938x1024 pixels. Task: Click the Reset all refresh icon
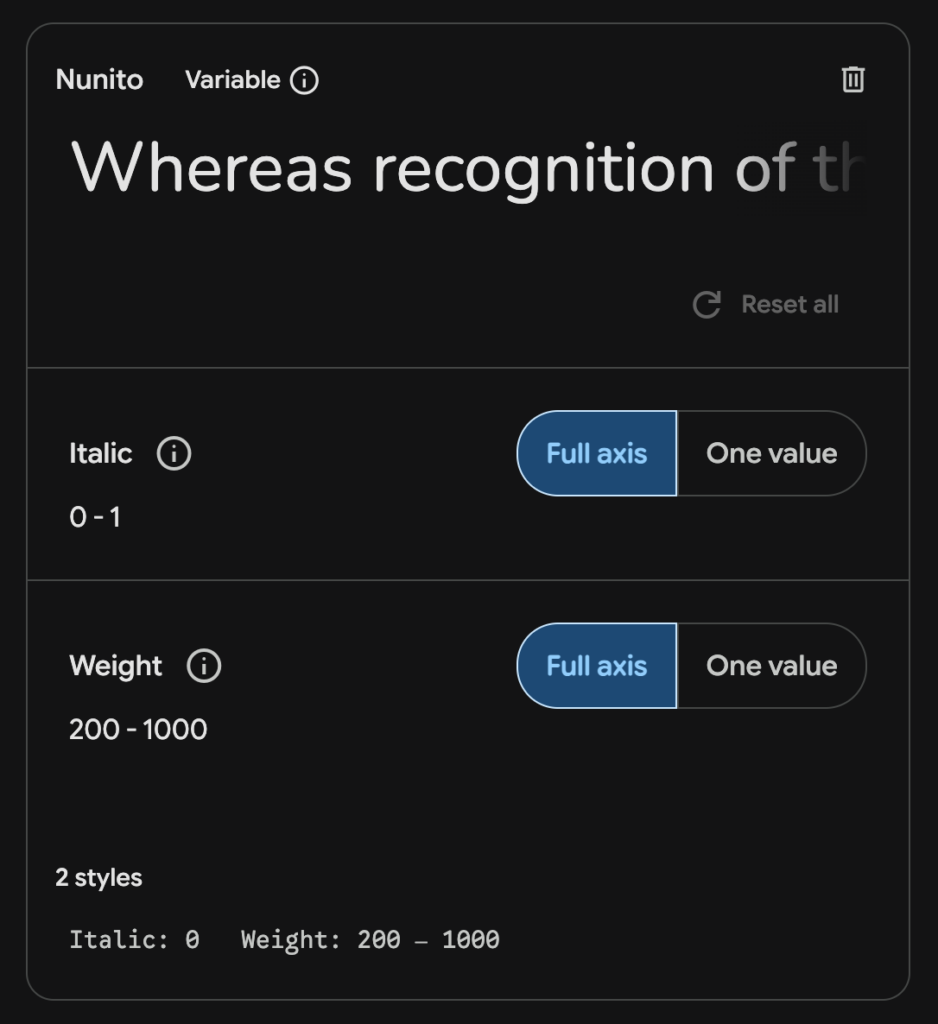pyautogui.click(x=708, y=304)
